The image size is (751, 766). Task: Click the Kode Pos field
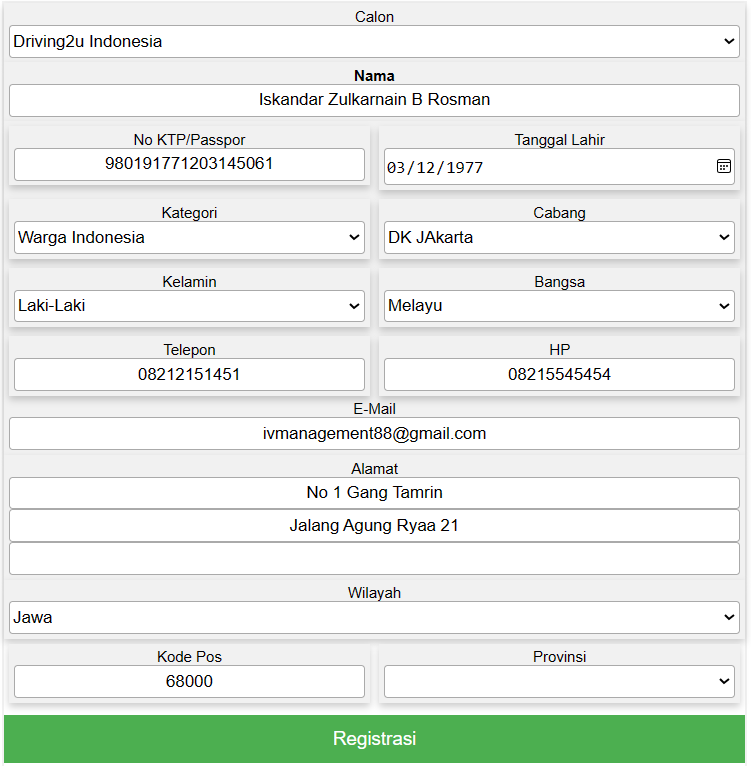189,682
